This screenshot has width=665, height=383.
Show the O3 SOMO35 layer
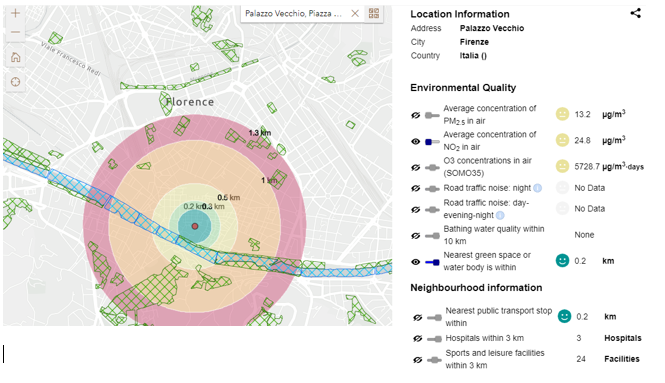point(416,168)
